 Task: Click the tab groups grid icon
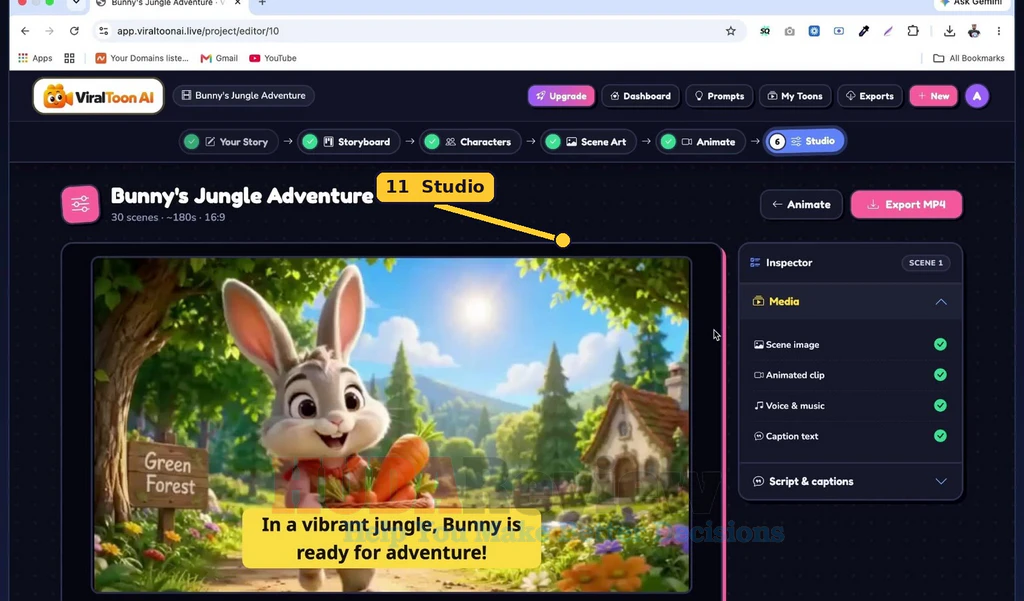69,58
